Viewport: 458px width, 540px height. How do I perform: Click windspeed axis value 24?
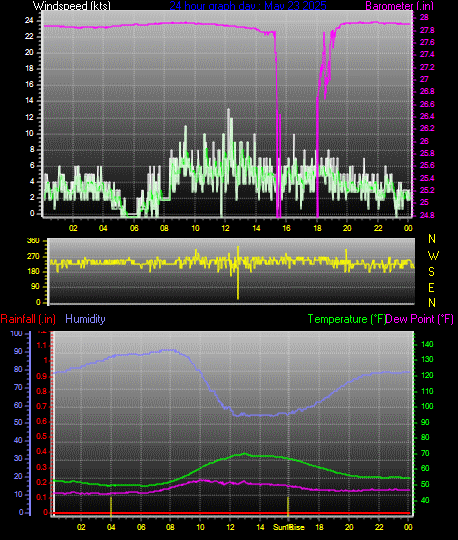pos(29,20)
